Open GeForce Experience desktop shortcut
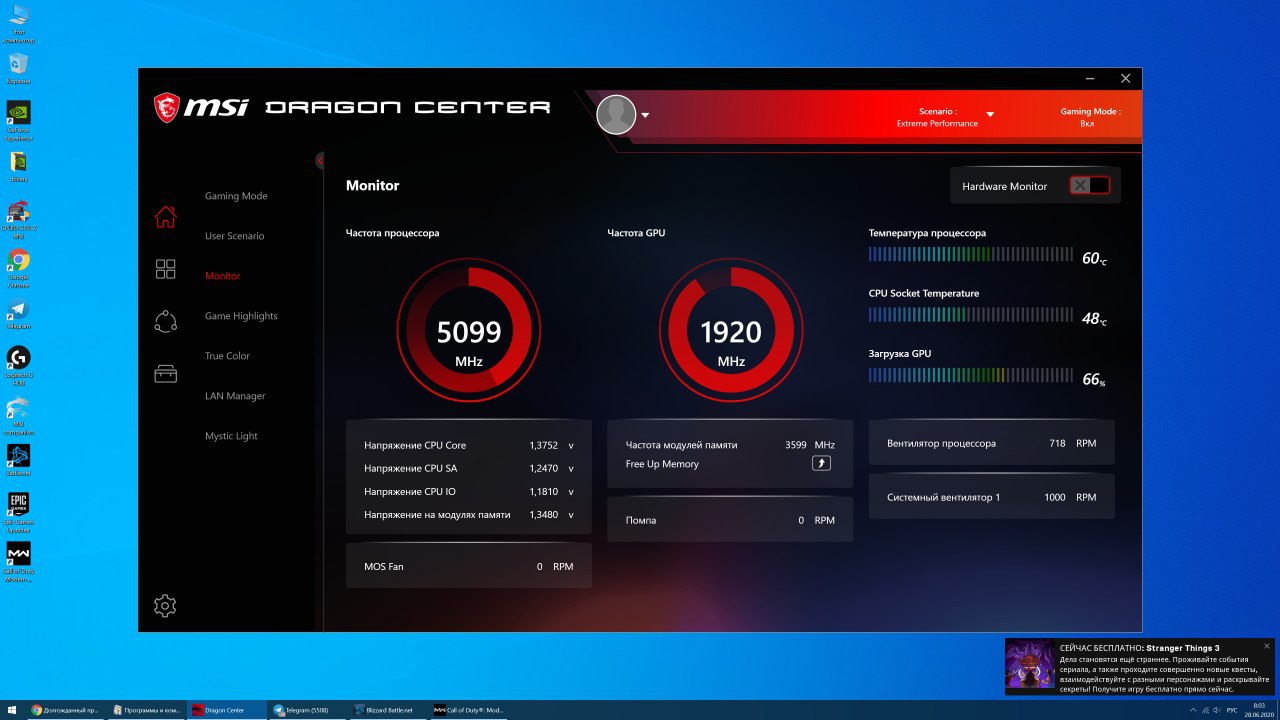This screenshot has width=1280, height=720. tap(18, 121)
